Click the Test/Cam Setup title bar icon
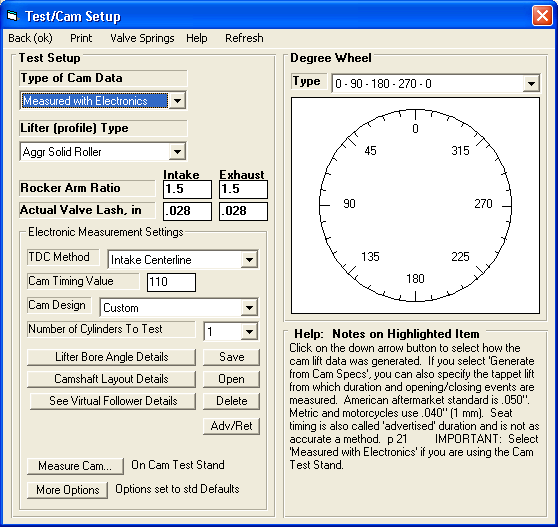Image resolution: width=558 pixels, height=527 pixels. 12,16
